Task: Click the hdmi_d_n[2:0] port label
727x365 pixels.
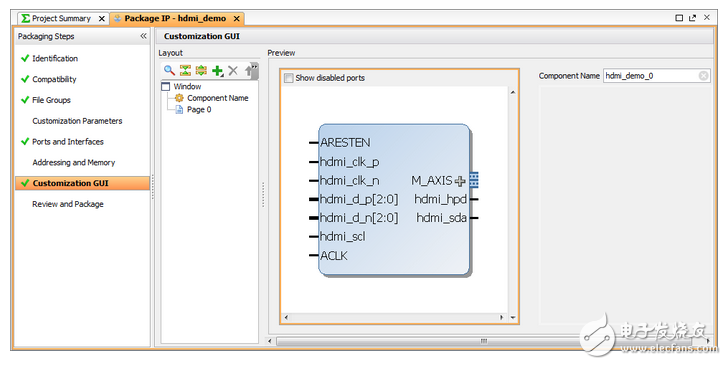Action: click(359, 218)
